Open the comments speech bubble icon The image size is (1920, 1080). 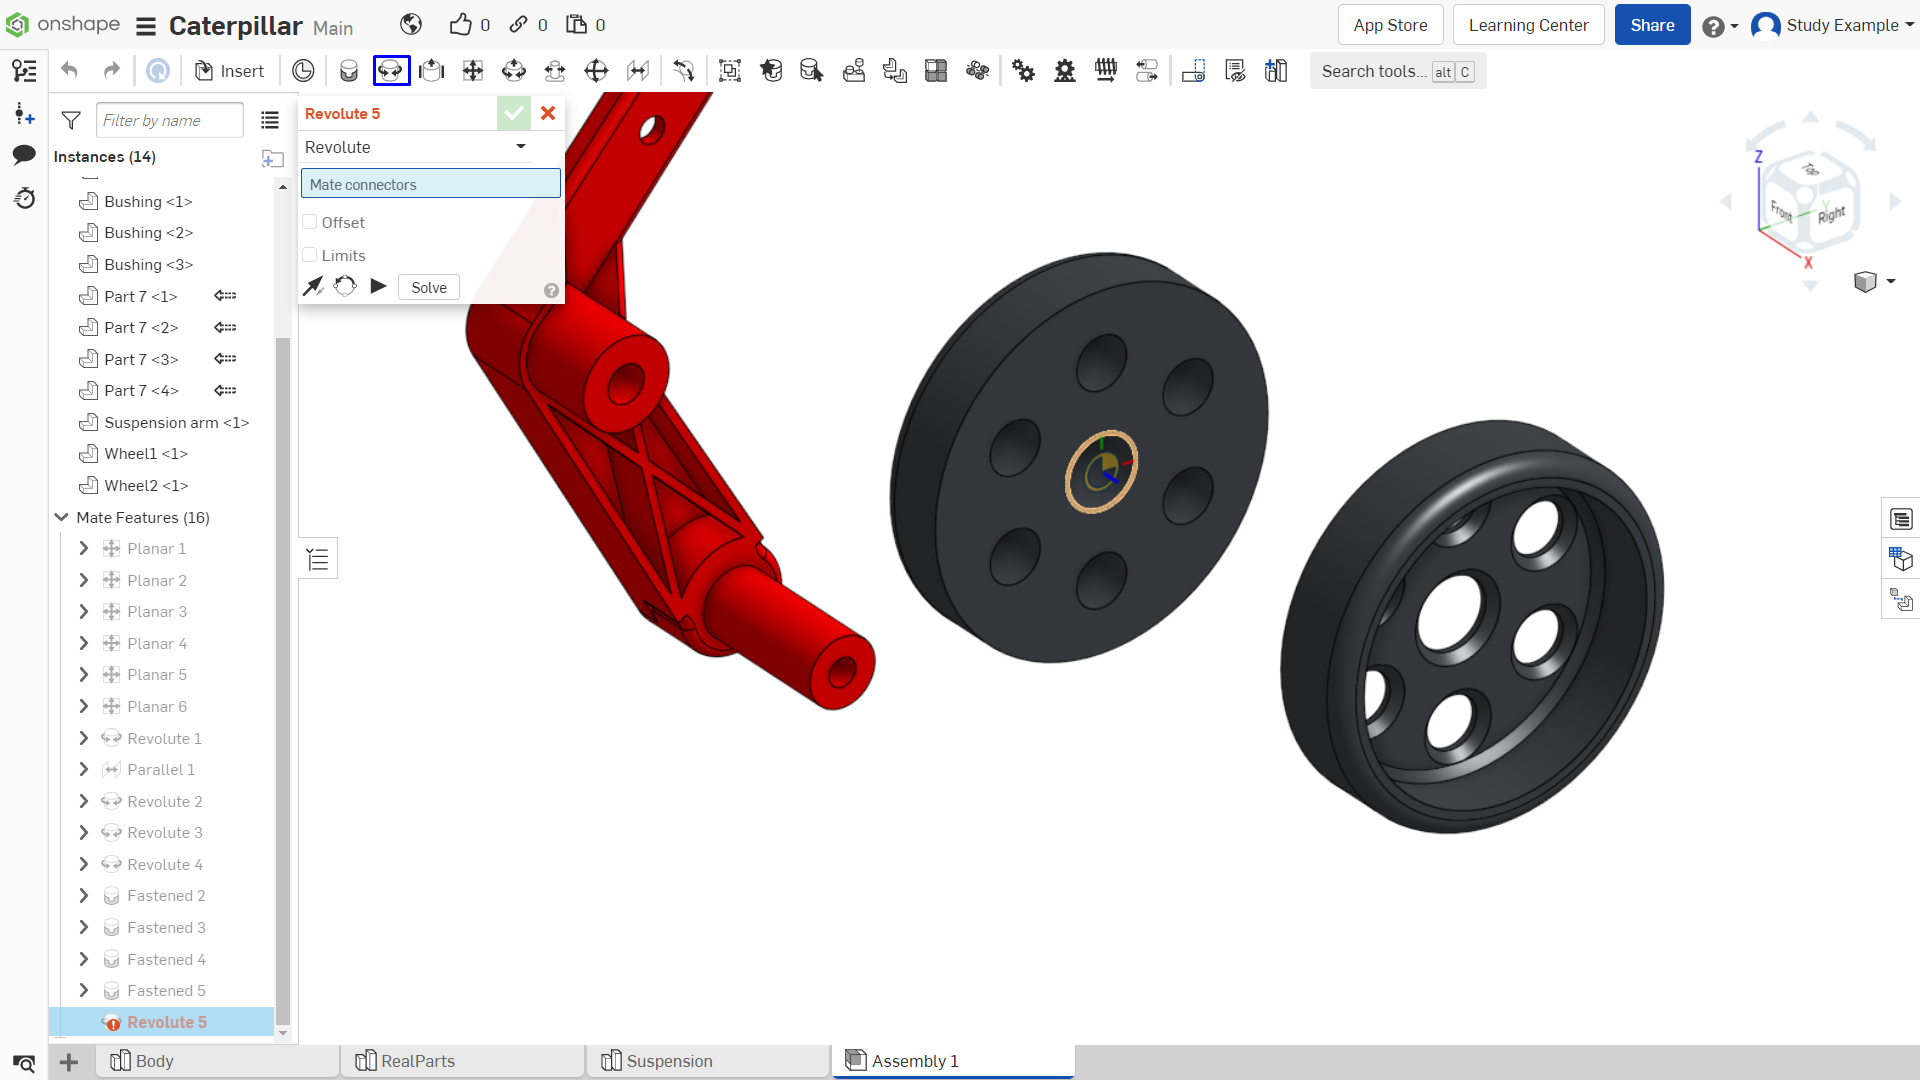click(24, 155)
